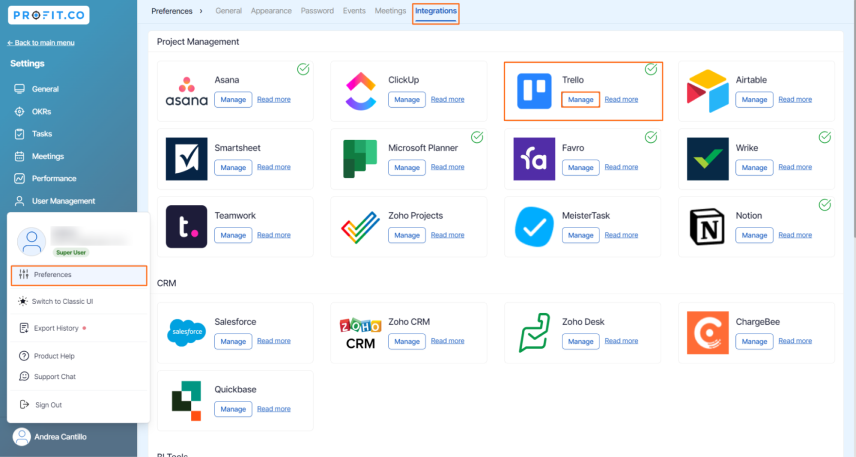Switch to the Events tab
This screenshot has width=856, height=457.
[354, 11]
